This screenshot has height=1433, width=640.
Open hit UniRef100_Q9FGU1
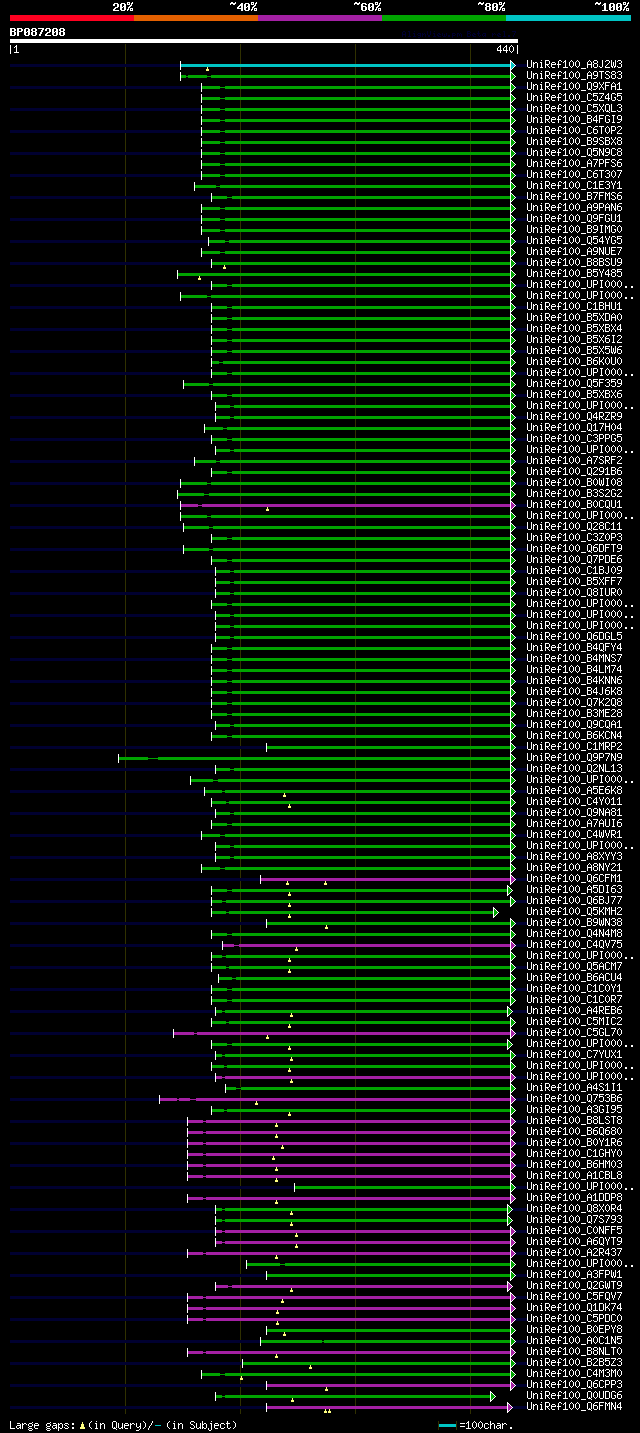pos(574,219)
